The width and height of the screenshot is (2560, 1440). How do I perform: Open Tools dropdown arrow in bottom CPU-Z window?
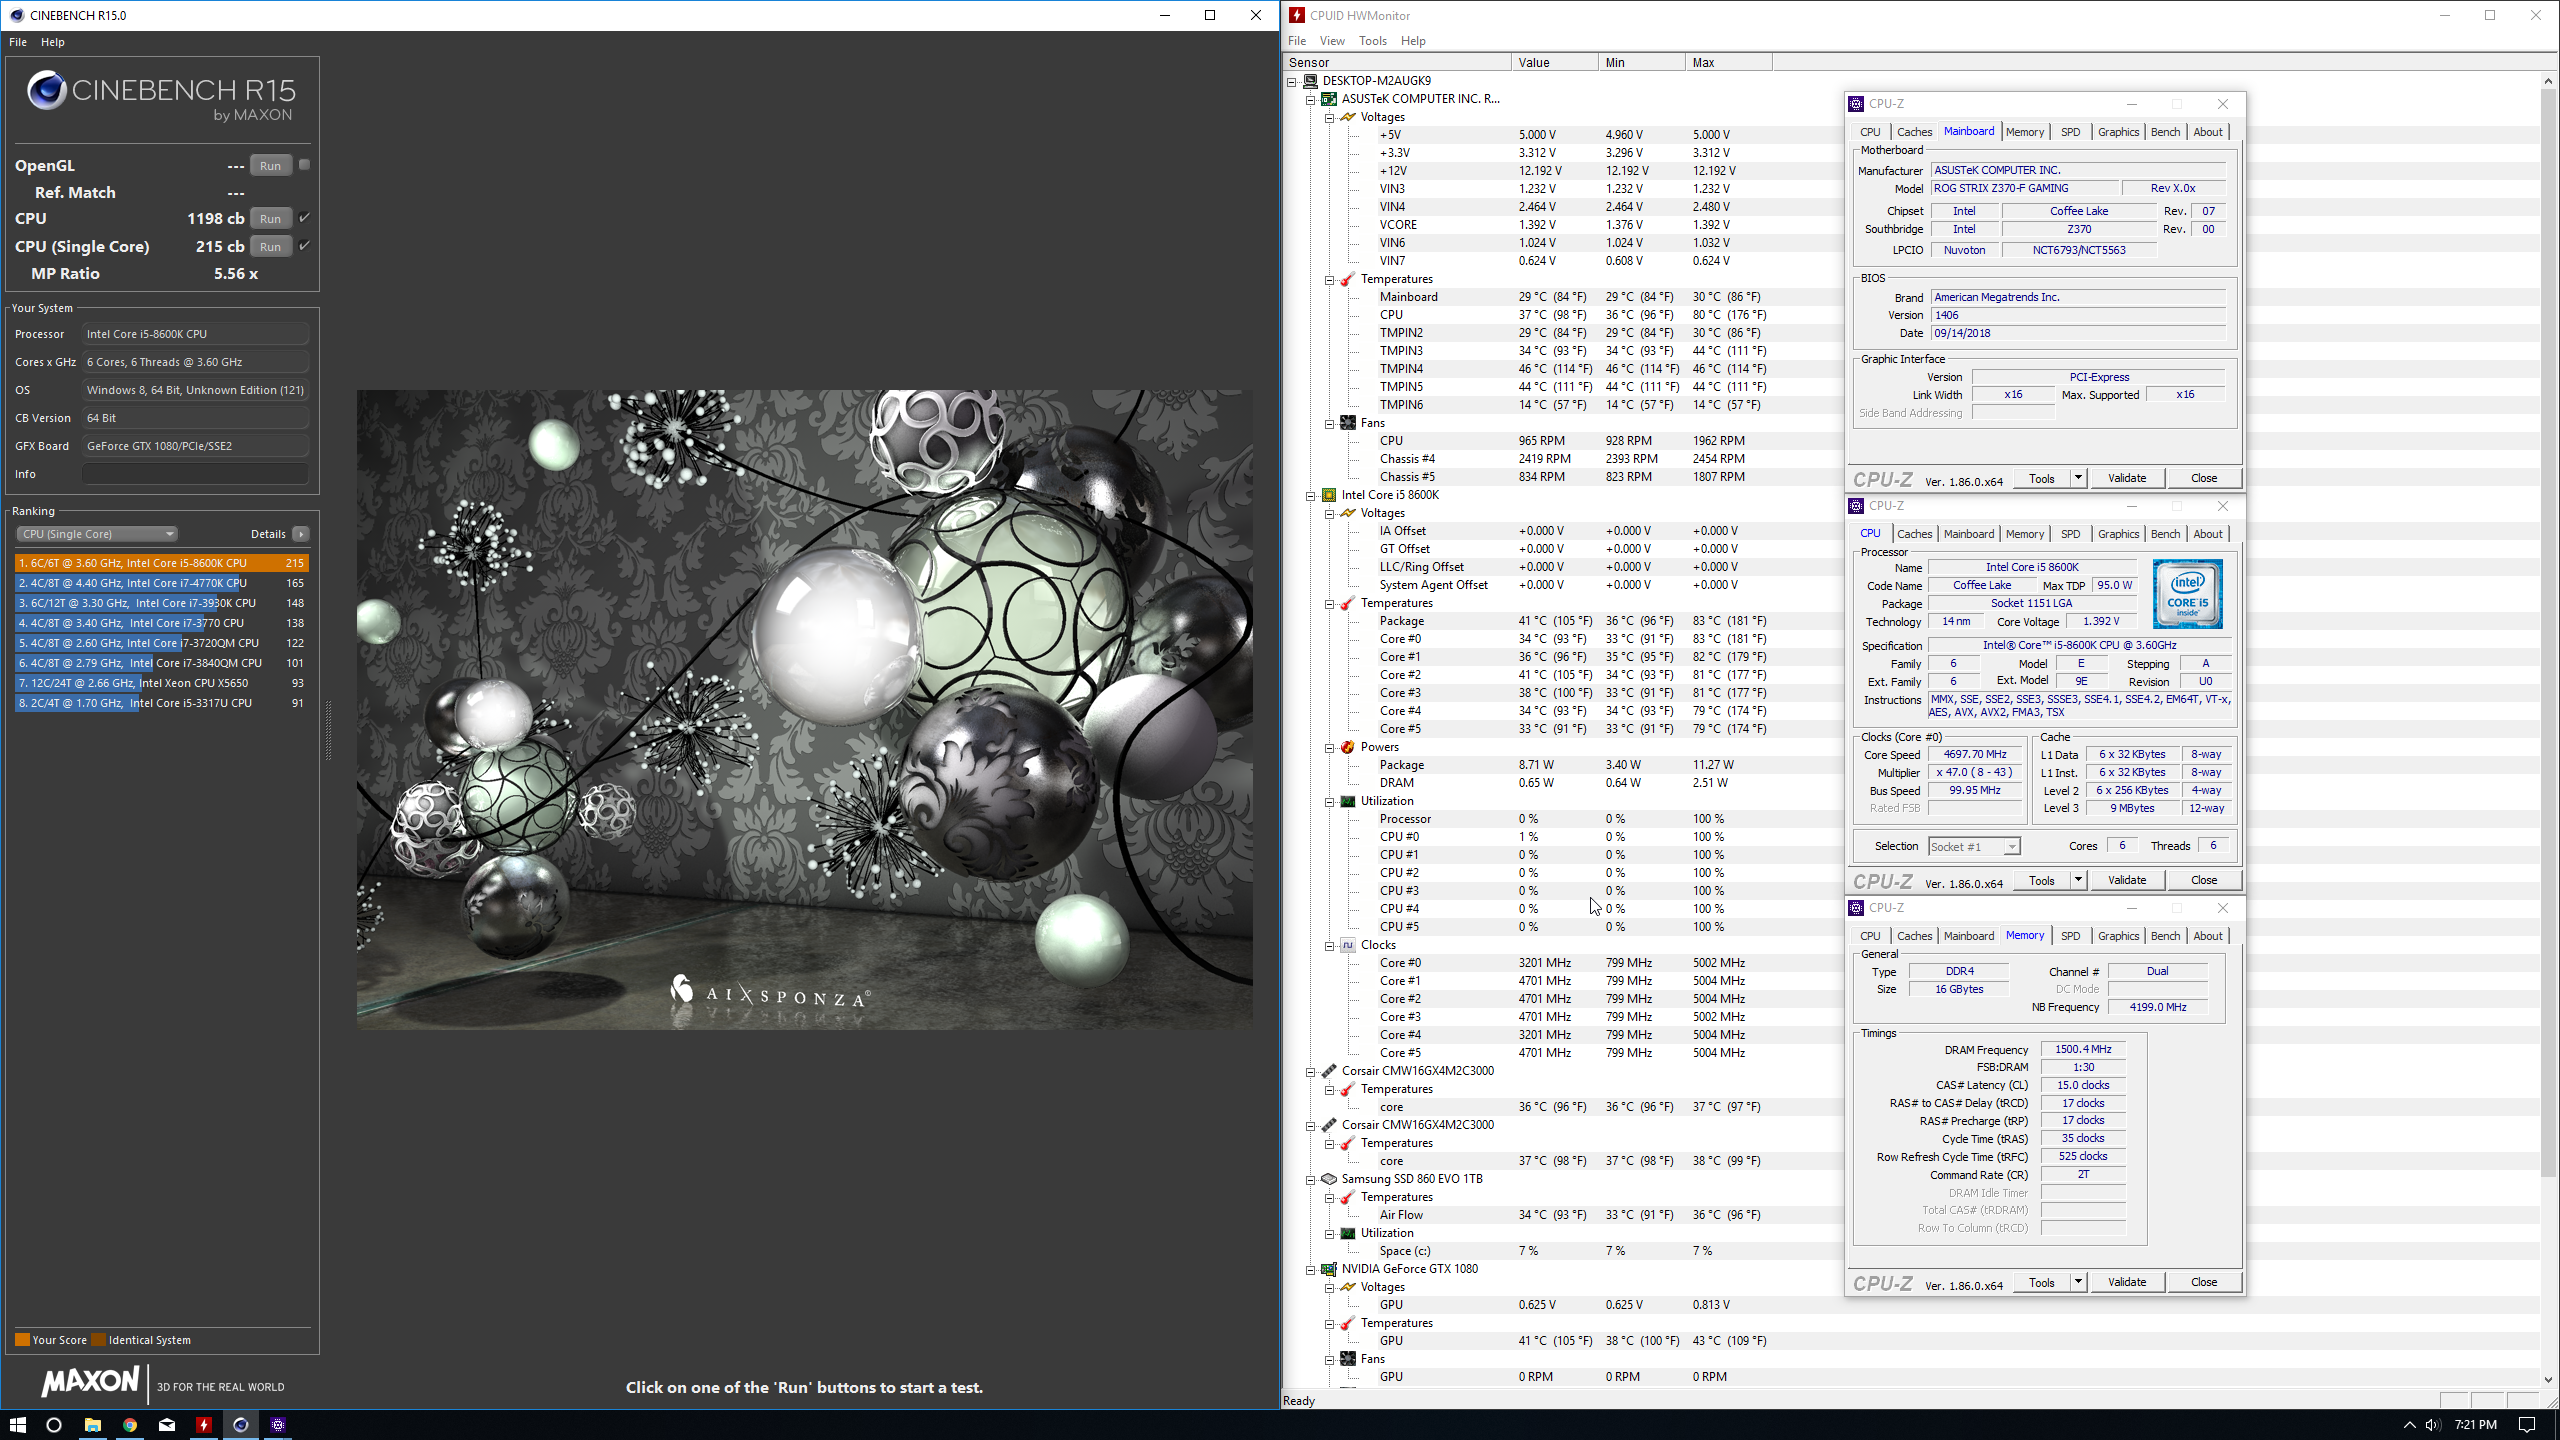point(2077,1282)
